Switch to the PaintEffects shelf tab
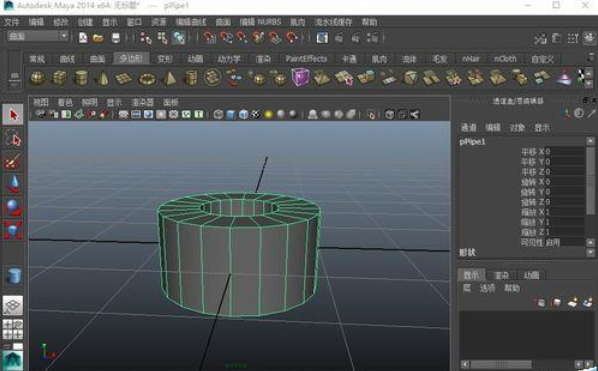The width and height of the screenshot is (598, 371). click(x=306, y=59)
